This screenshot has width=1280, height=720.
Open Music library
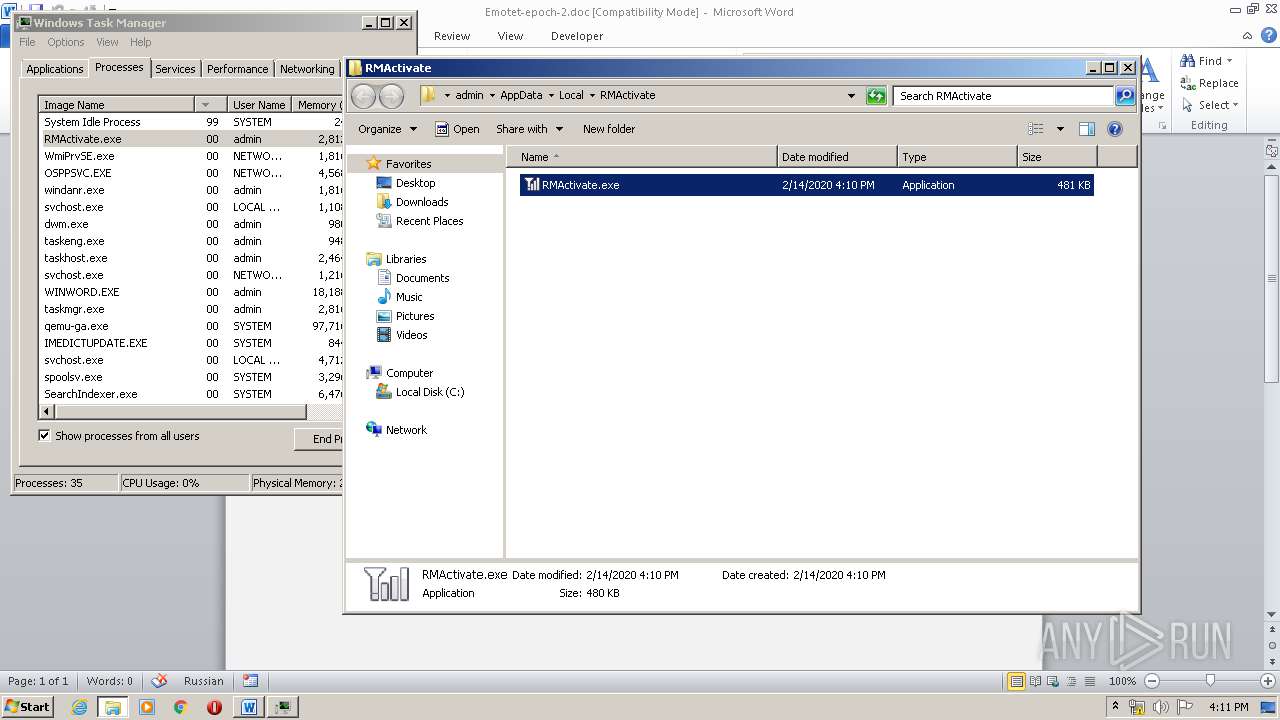(x=408, y=297)
